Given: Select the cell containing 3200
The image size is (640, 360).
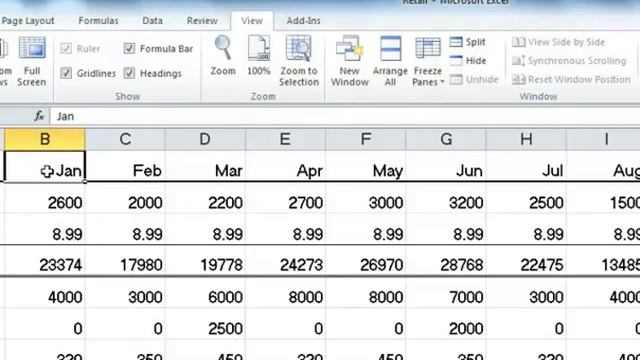Looking at the screenshot, I should (446, 198).
